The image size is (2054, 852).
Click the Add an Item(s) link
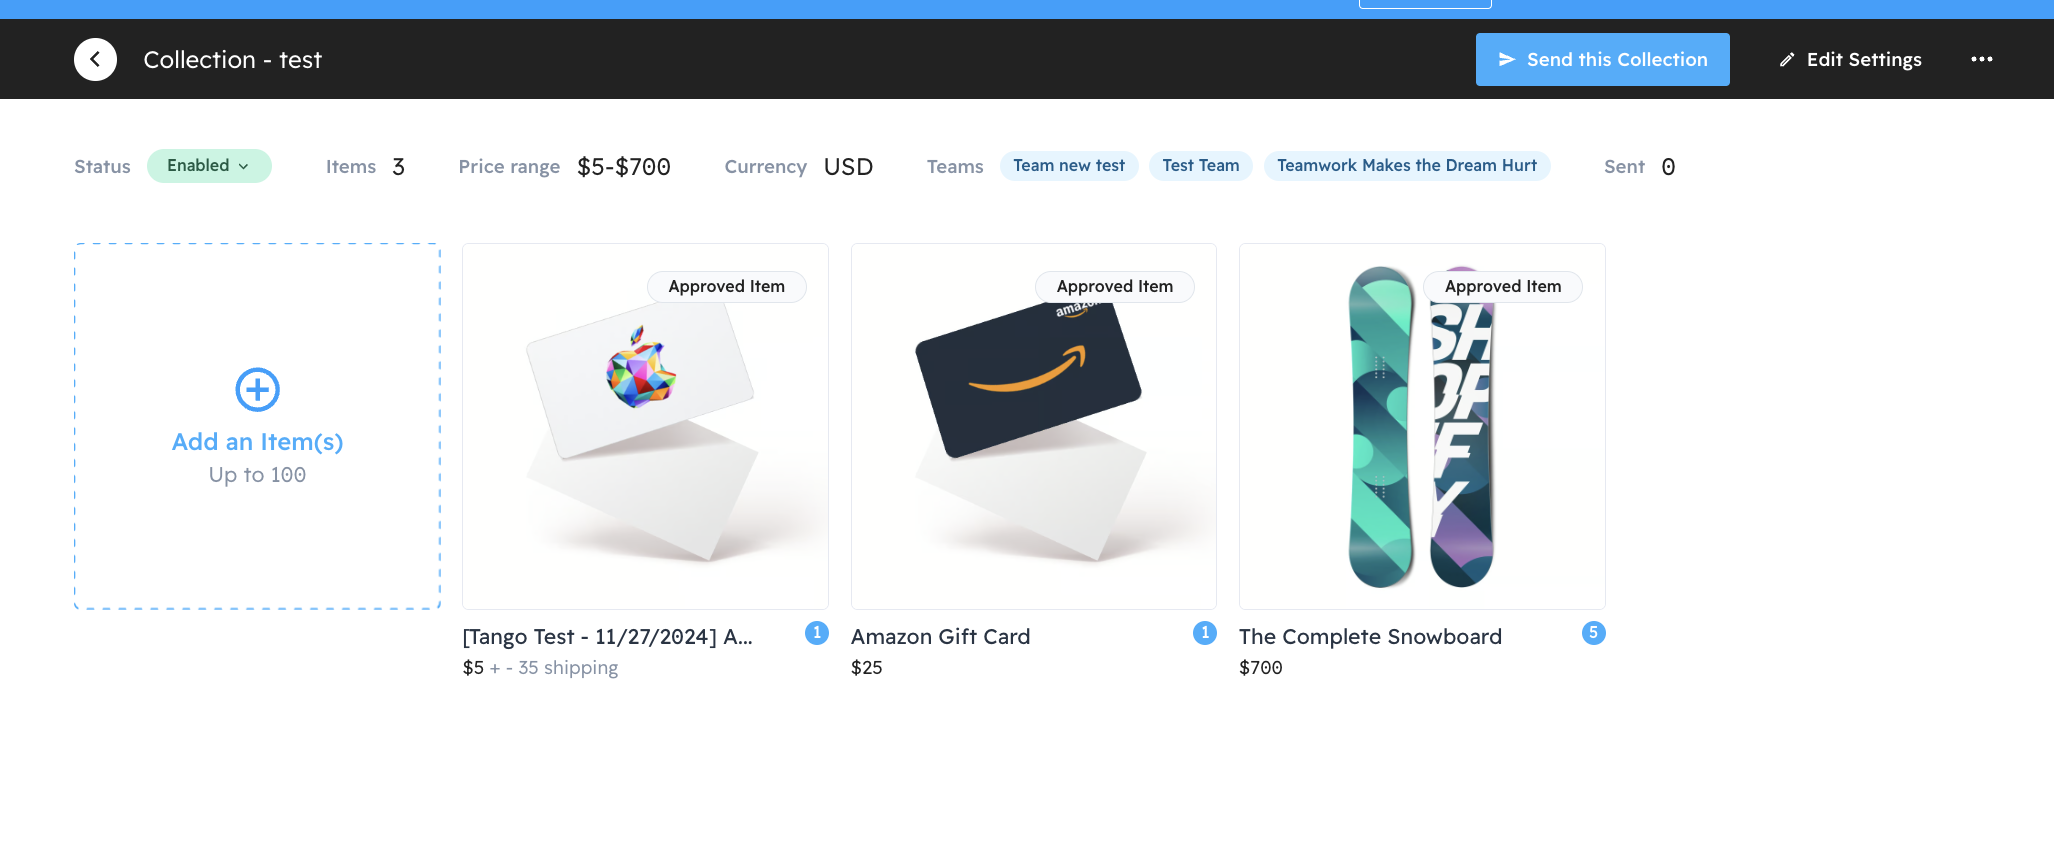pos(257,442)
